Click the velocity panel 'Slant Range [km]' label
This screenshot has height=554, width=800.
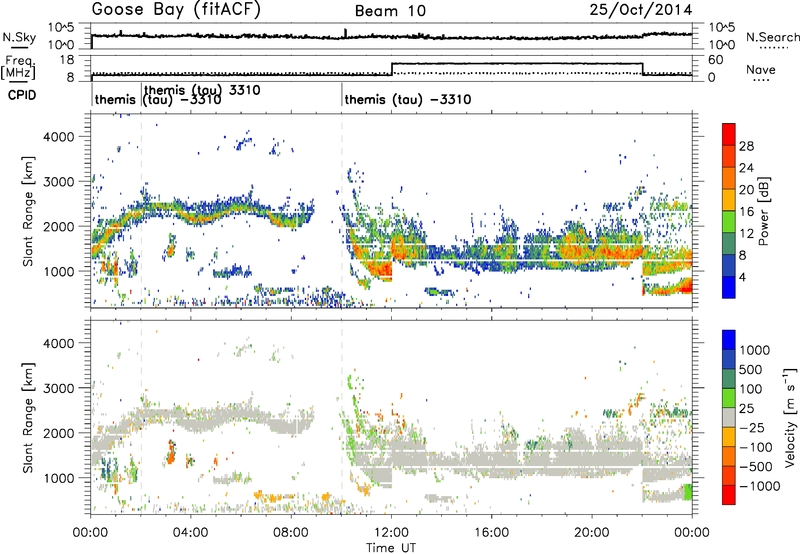click(x=28, y=418)
